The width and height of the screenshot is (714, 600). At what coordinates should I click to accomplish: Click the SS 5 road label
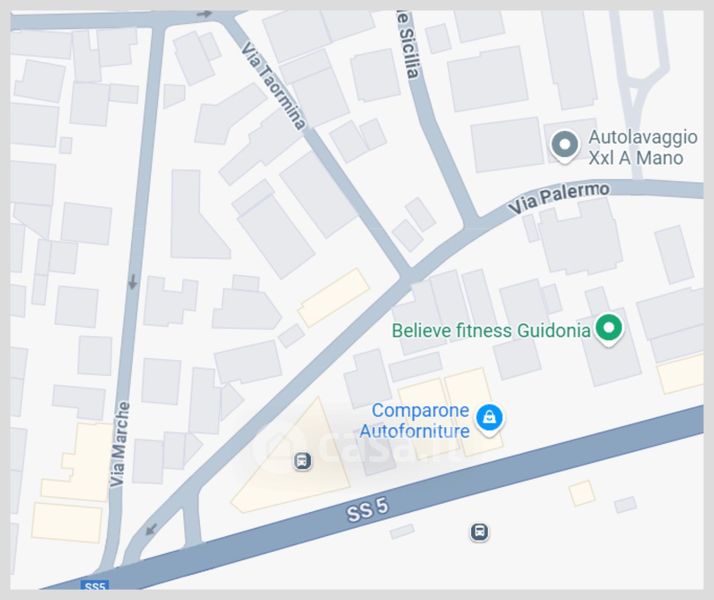click(367, 510)
